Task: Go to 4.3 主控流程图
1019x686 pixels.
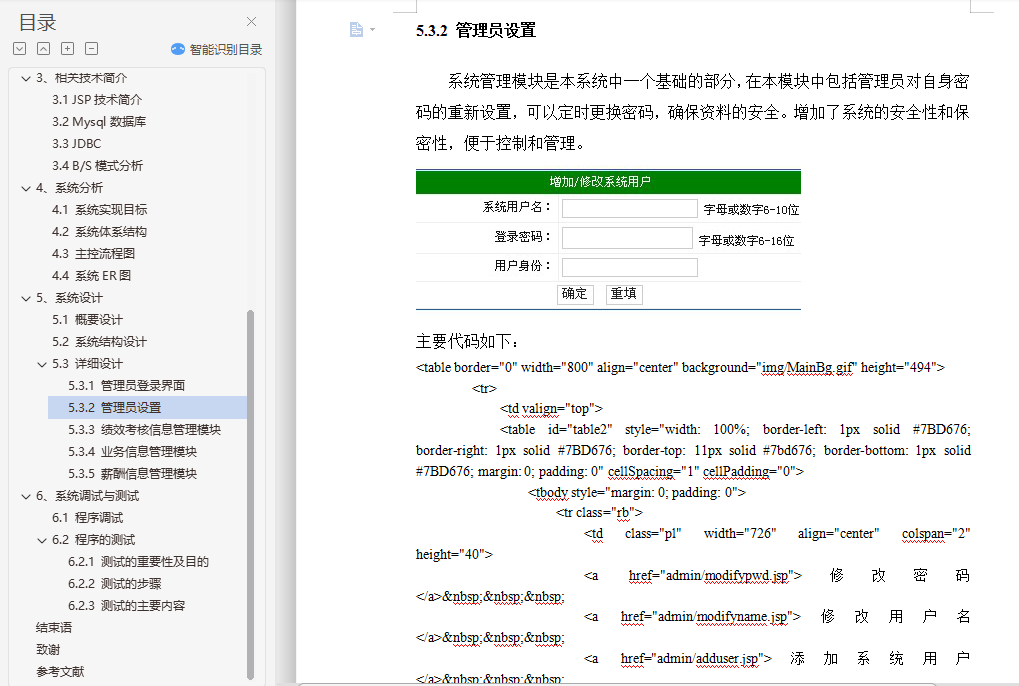Action: 94,254
